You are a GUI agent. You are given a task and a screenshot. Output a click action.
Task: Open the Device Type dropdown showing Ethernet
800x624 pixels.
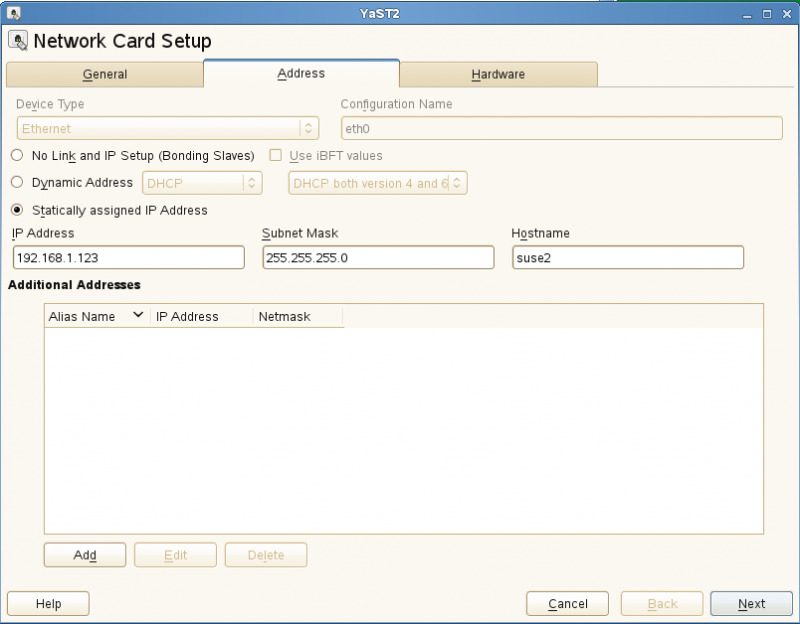click(x=166, y=128)
